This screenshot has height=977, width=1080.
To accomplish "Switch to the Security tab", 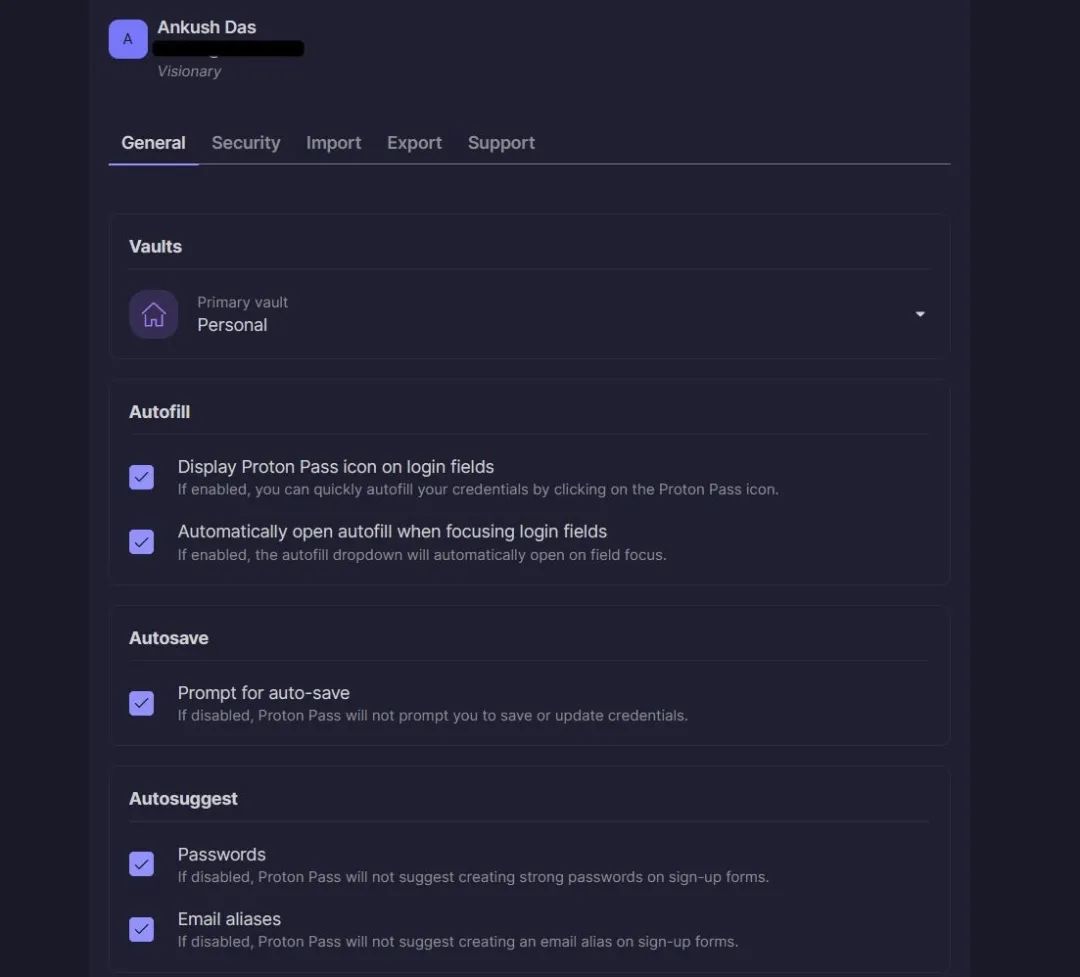I will [x=246, y=143].
